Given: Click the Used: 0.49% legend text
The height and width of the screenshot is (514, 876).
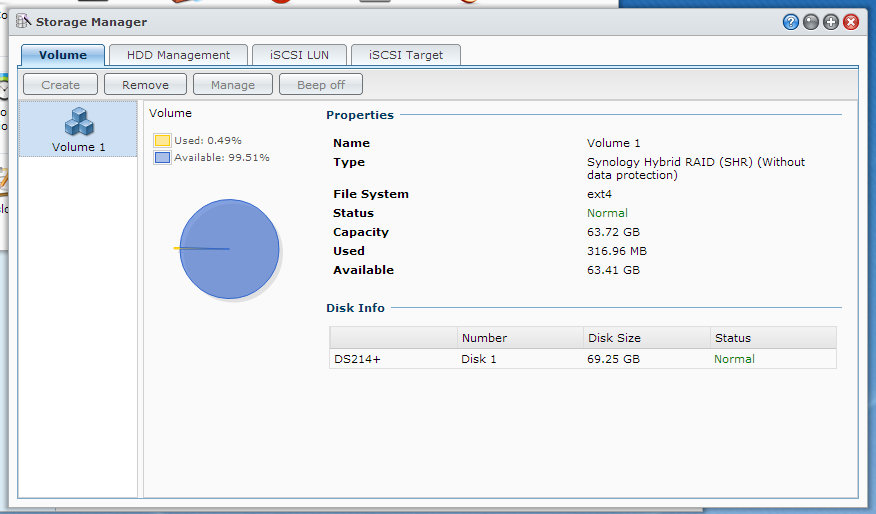Looking at the screenshot, I should 208,140.
